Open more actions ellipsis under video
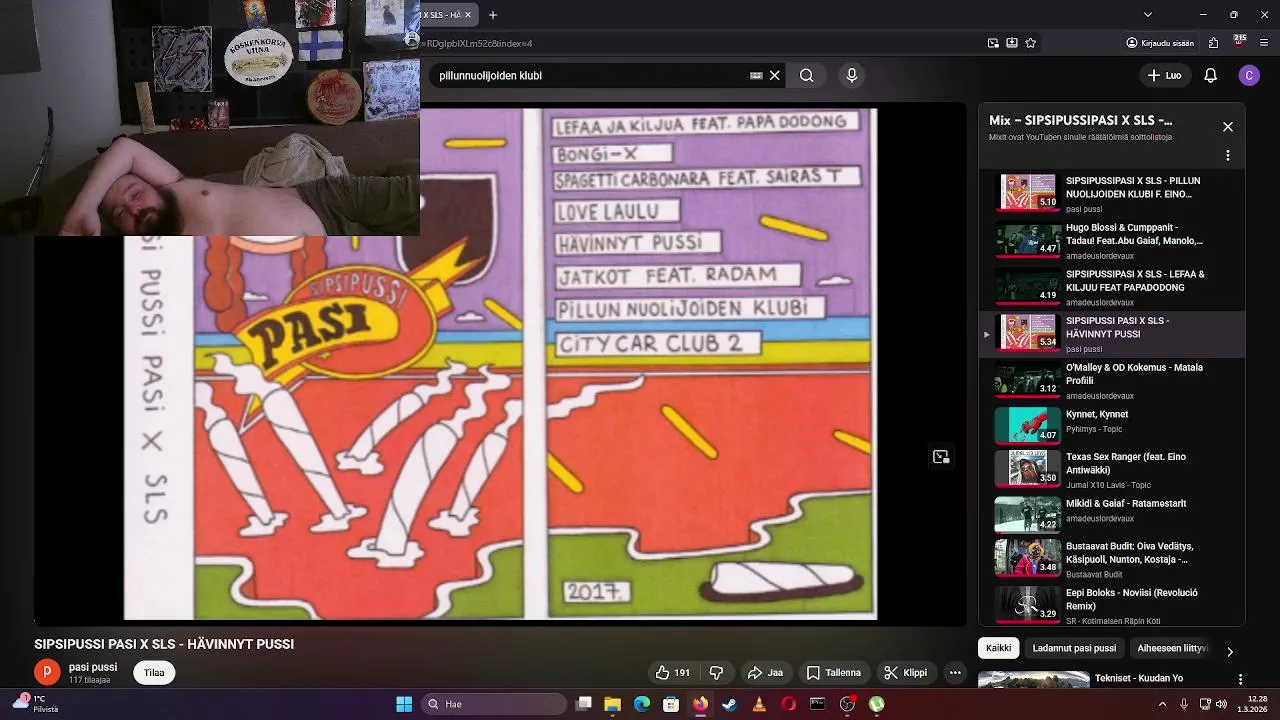1280x720 pixels. [x=955, y=673]
